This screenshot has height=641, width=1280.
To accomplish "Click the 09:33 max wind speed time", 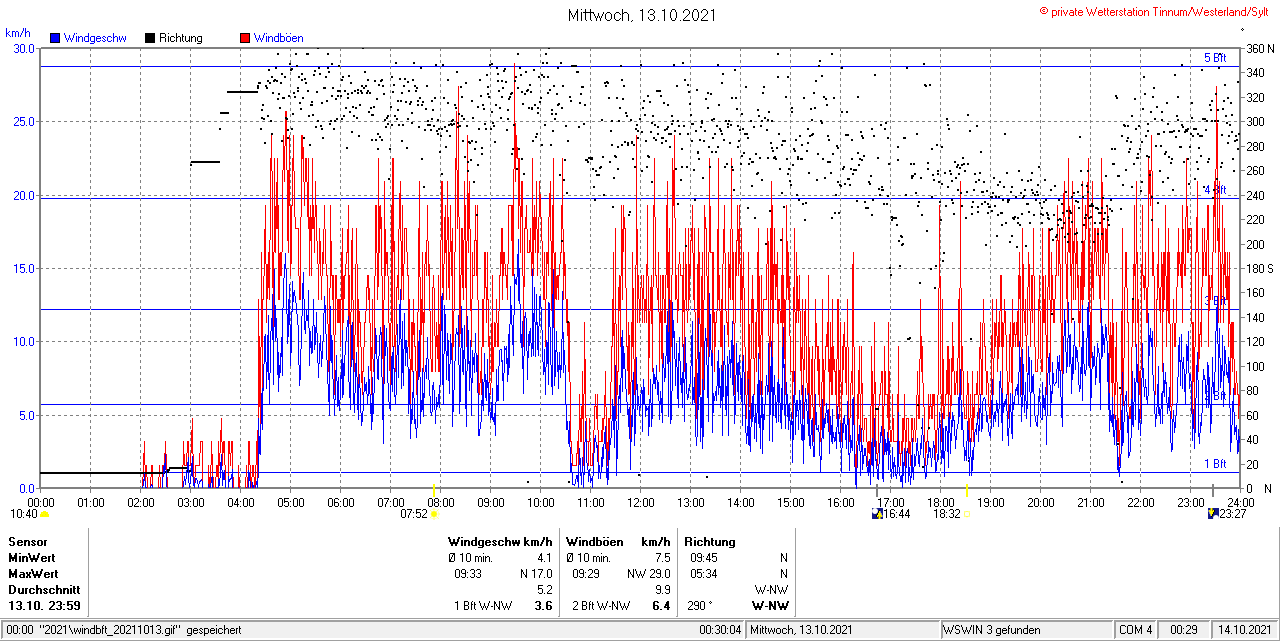I will (469, 573).
